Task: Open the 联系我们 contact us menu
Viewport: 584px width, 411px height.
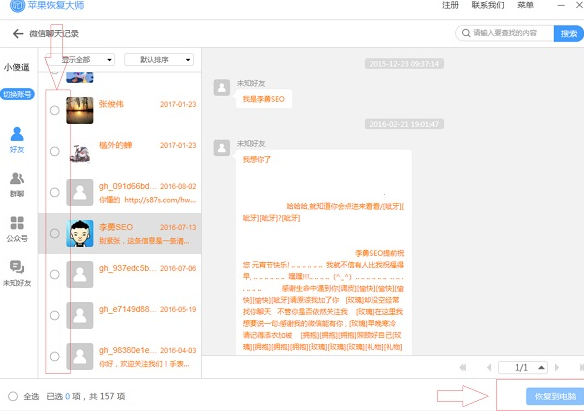Action: 488,5
